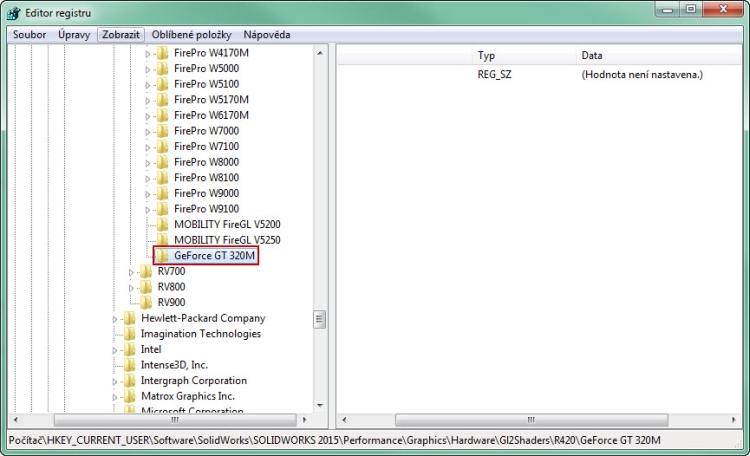
Task: Click the FirePro W5000 folder icon
Action: point(163,68)
